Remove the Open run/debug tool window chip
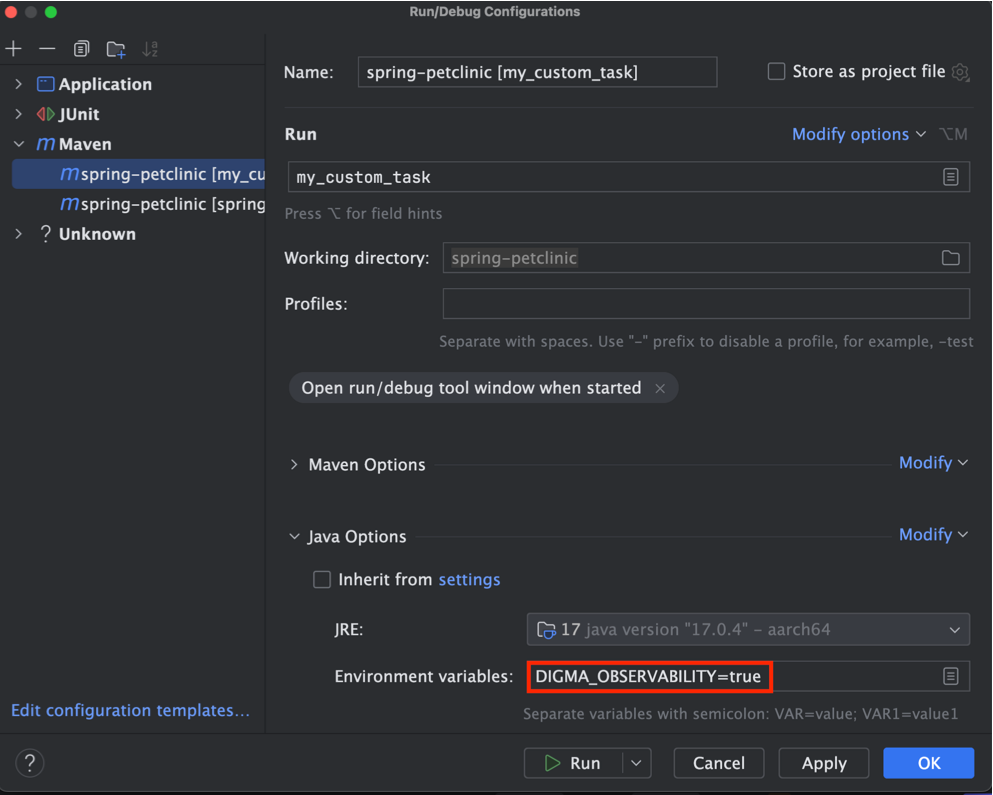 tap(660, 389)
